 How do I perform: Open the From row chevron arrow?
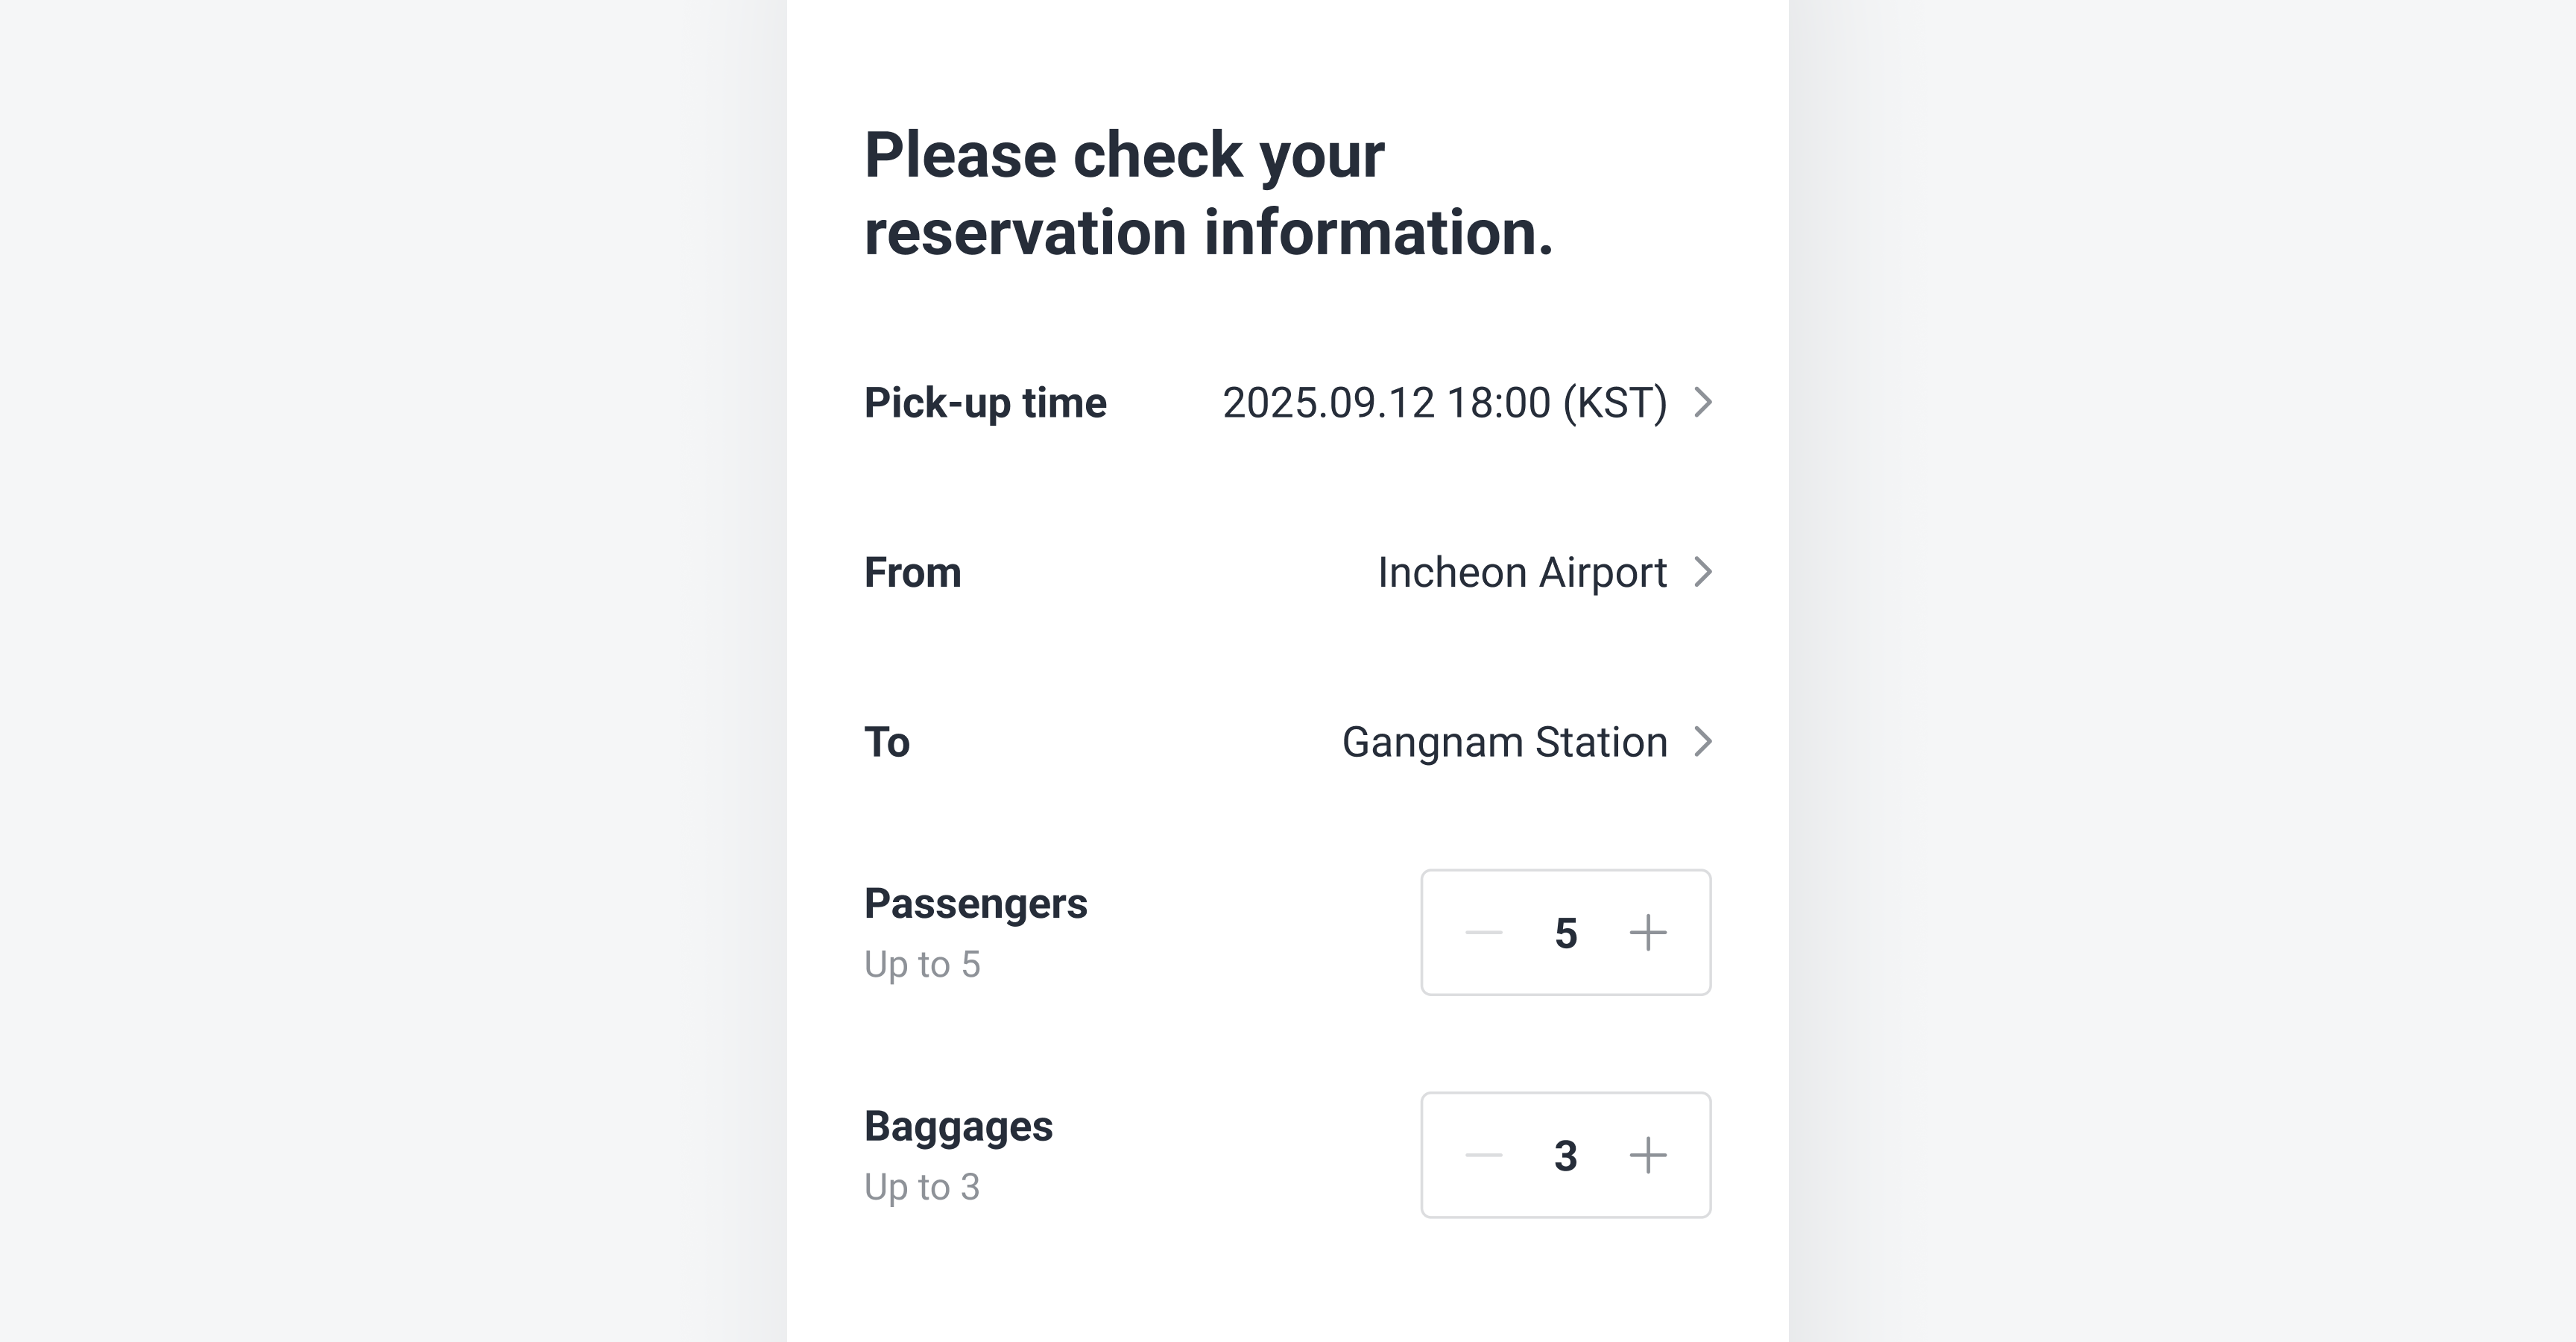pyautogui.click(x=1703, y=572)
